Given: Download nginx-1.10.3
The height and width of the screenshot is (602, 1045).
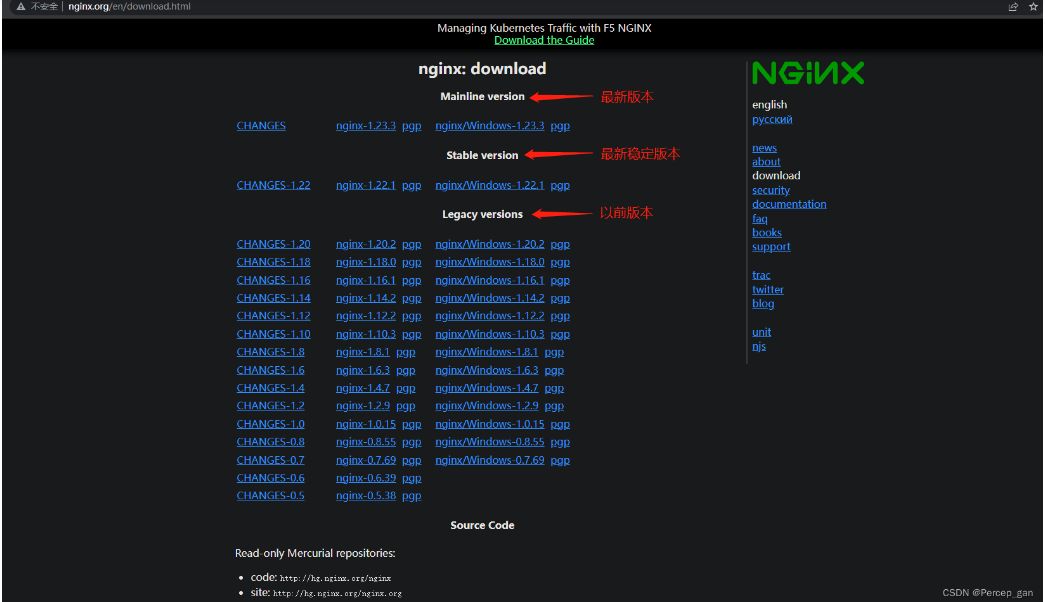Looking at the screenshot, I should click(366, 334).
